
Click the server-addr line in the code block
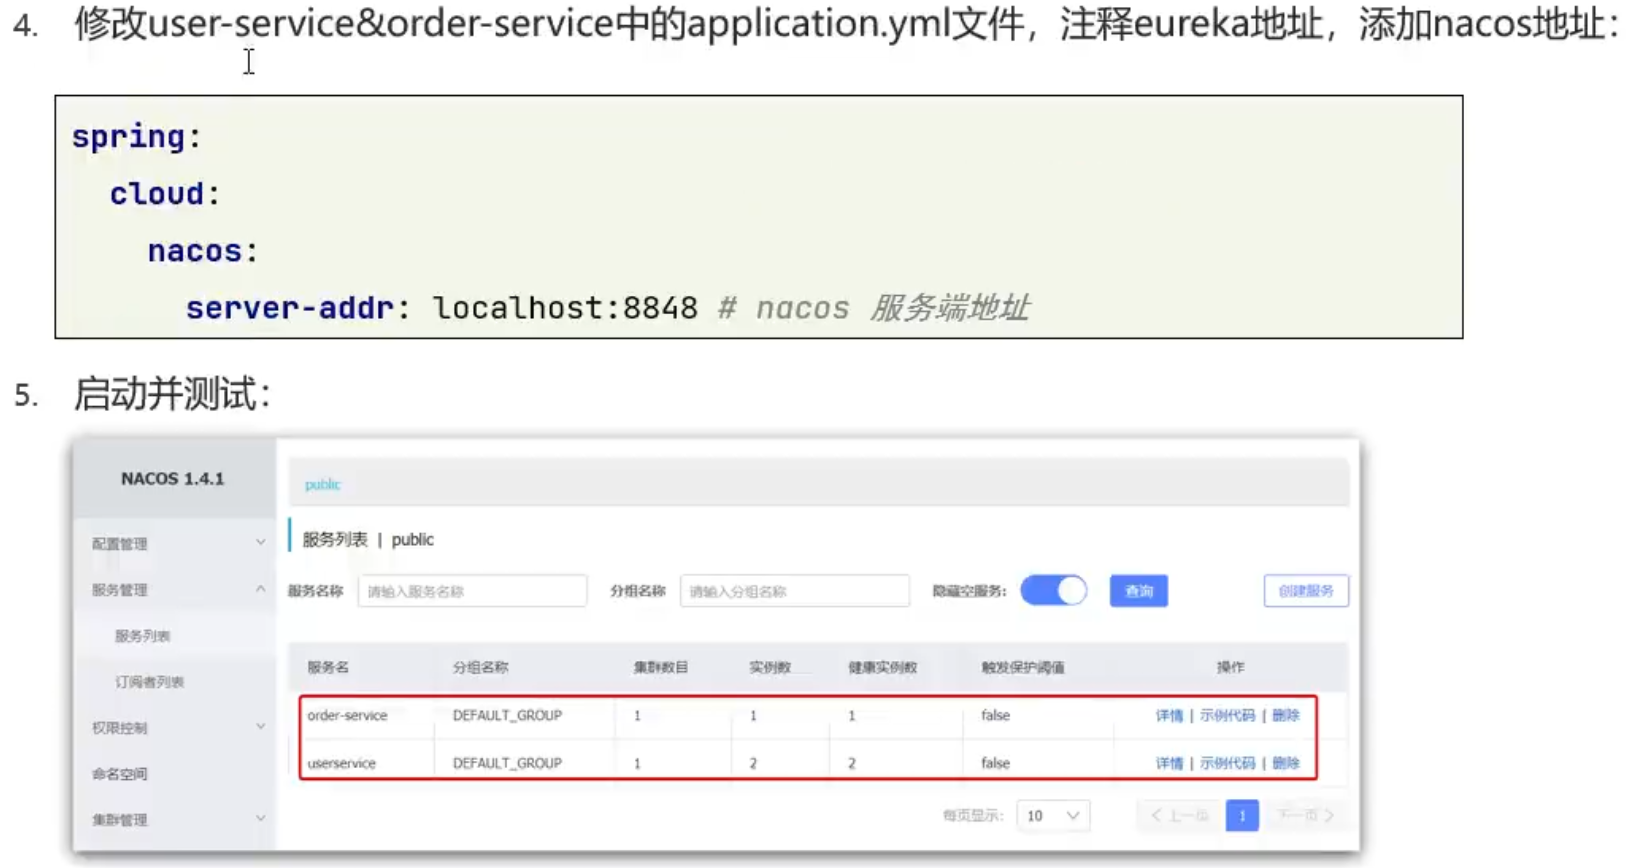(608, 307)
